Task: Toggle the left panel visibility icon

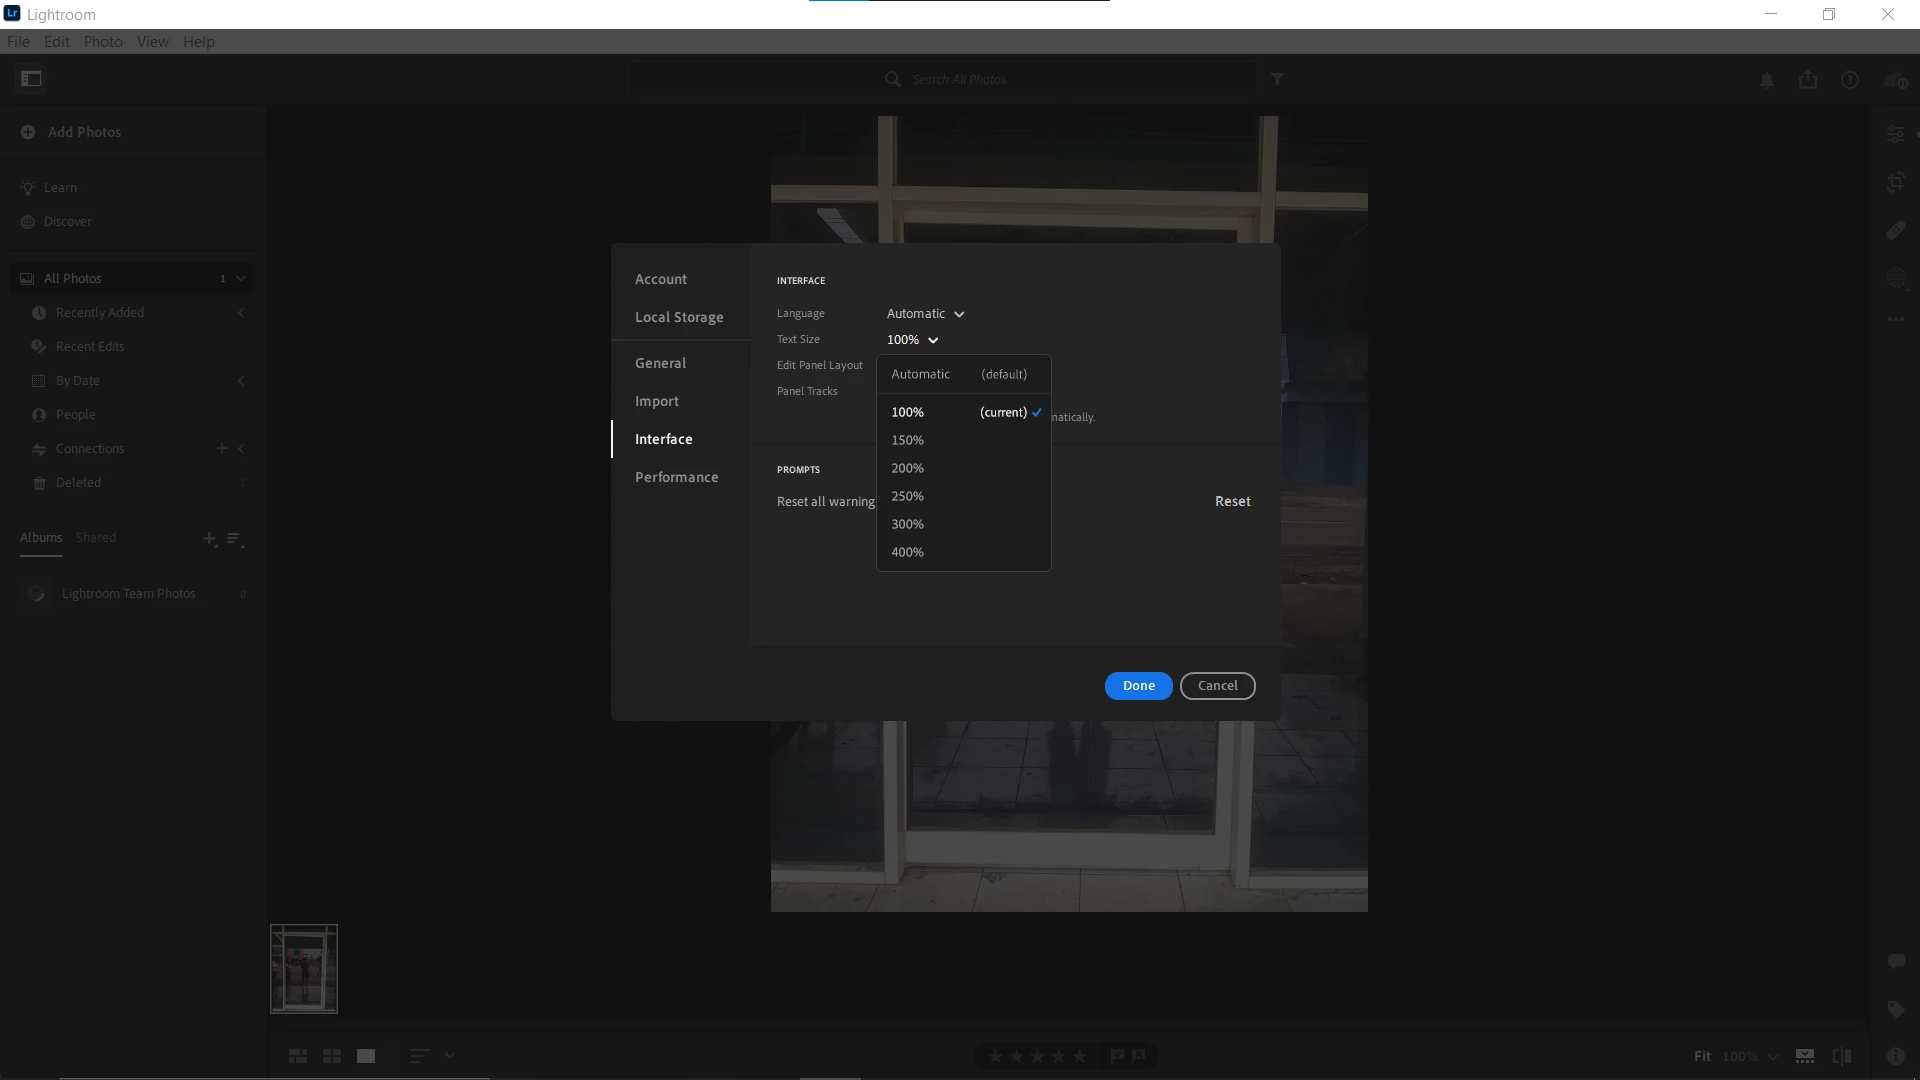Action: pos(31,79)
